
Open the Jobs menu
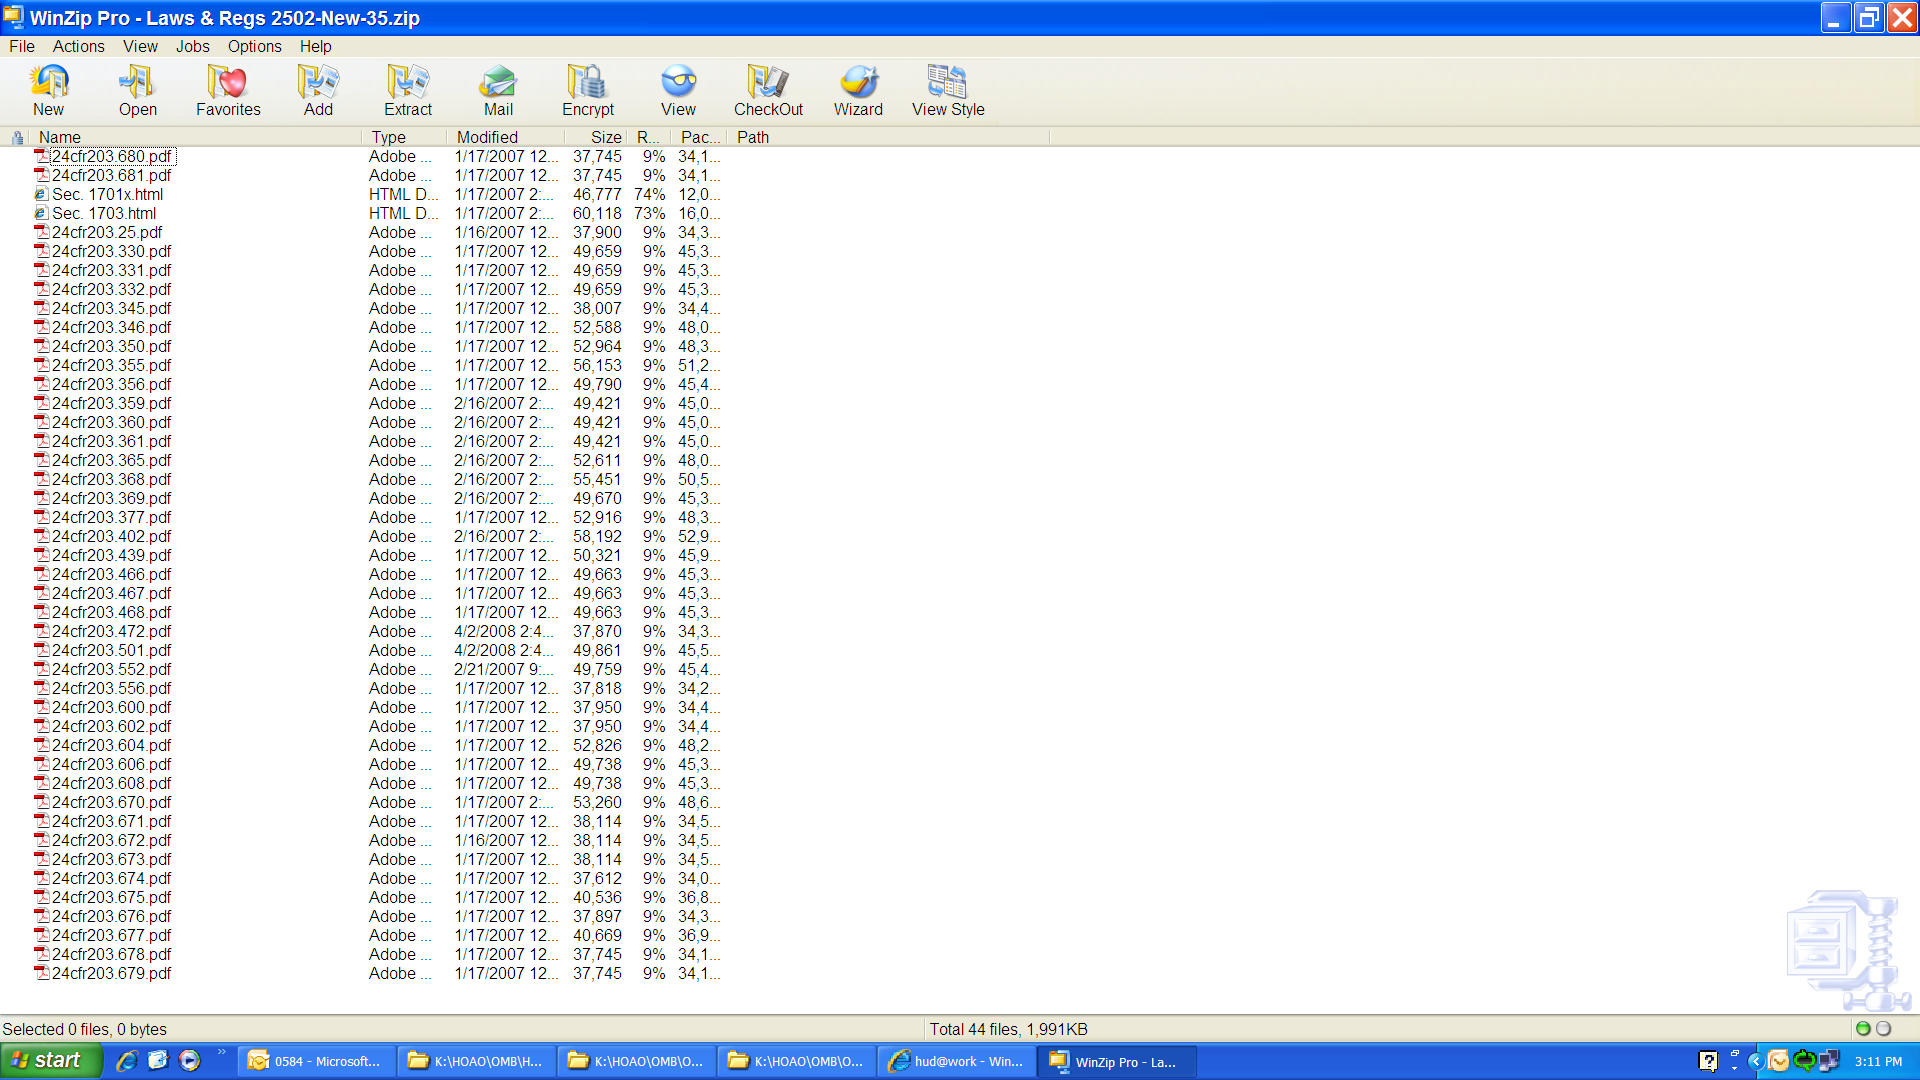click(x=192, y=46)
